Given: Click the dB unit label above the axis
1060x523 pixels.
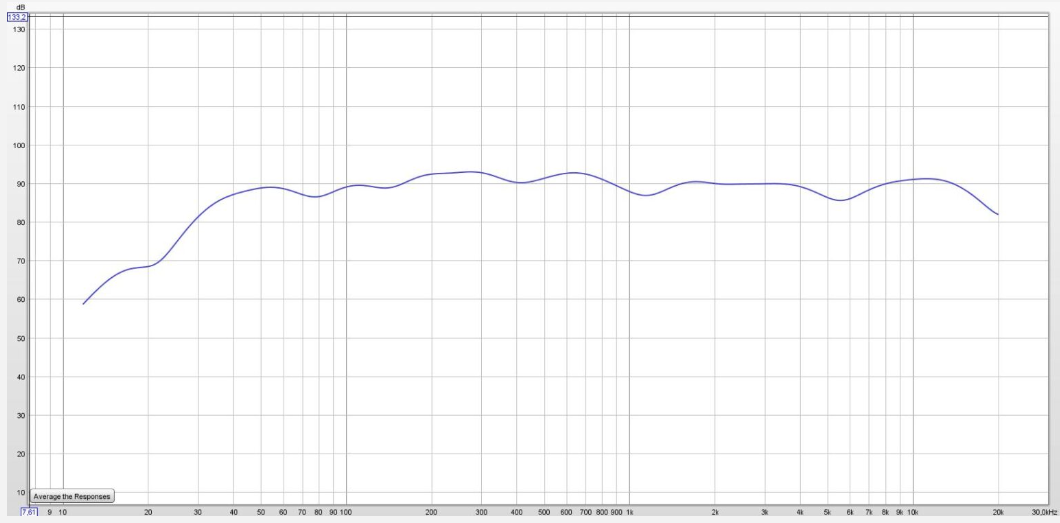Looking at the screenshot, I should [x=20, y=8].
